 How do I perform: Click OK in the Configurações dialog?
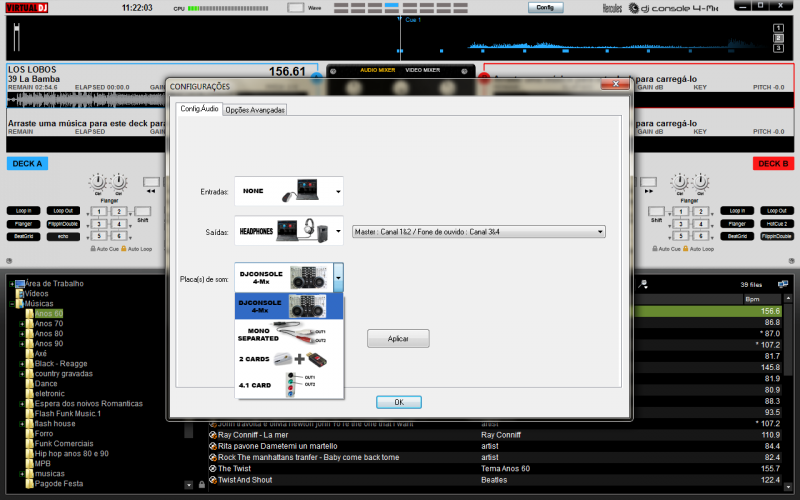click(x=399, y=402)
